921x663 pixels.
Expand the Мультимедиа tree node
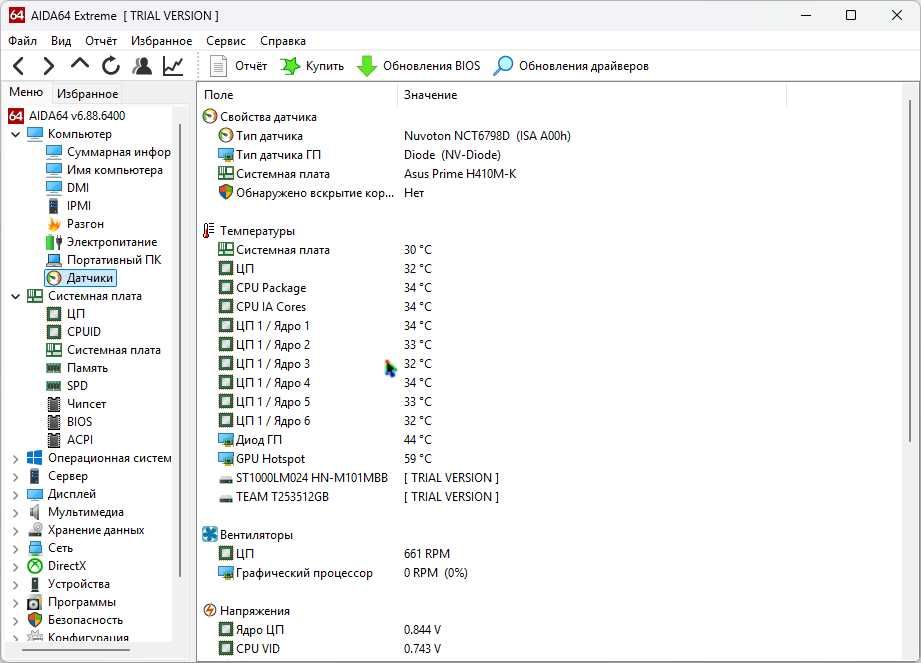coord(16,513)
